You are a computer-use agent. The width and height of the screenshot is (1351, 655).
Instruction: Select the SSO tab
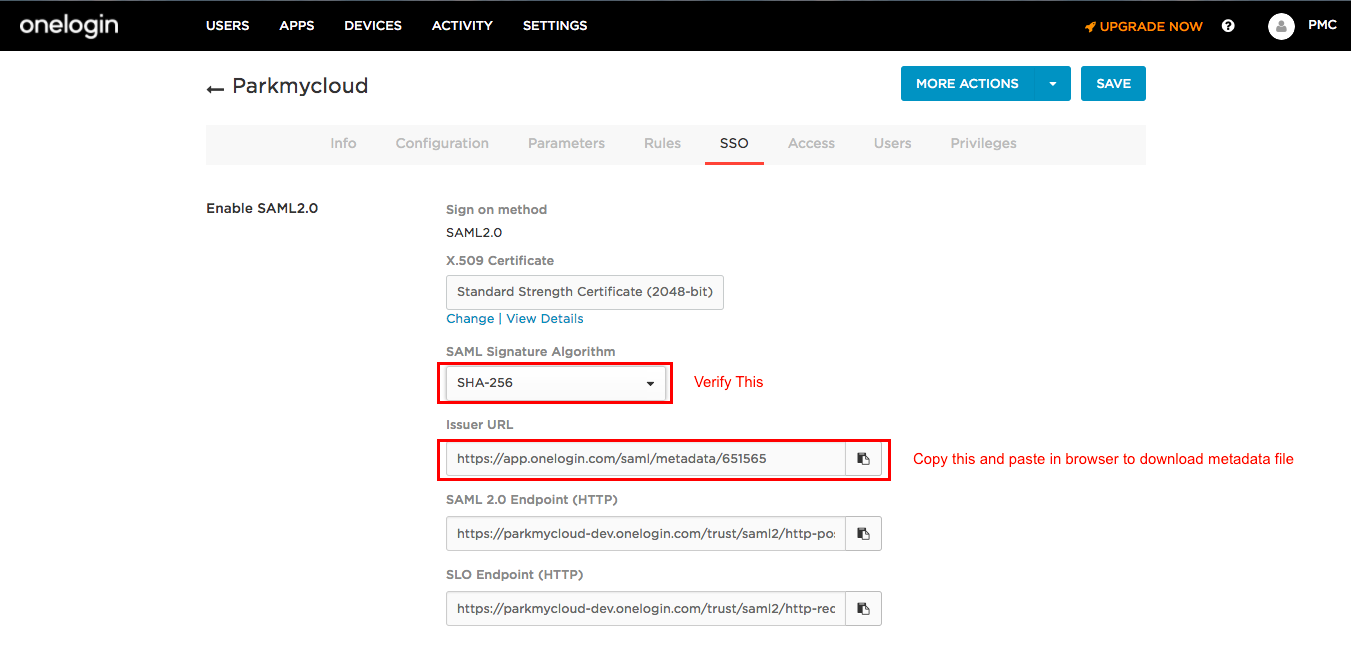tap(734, 143)
